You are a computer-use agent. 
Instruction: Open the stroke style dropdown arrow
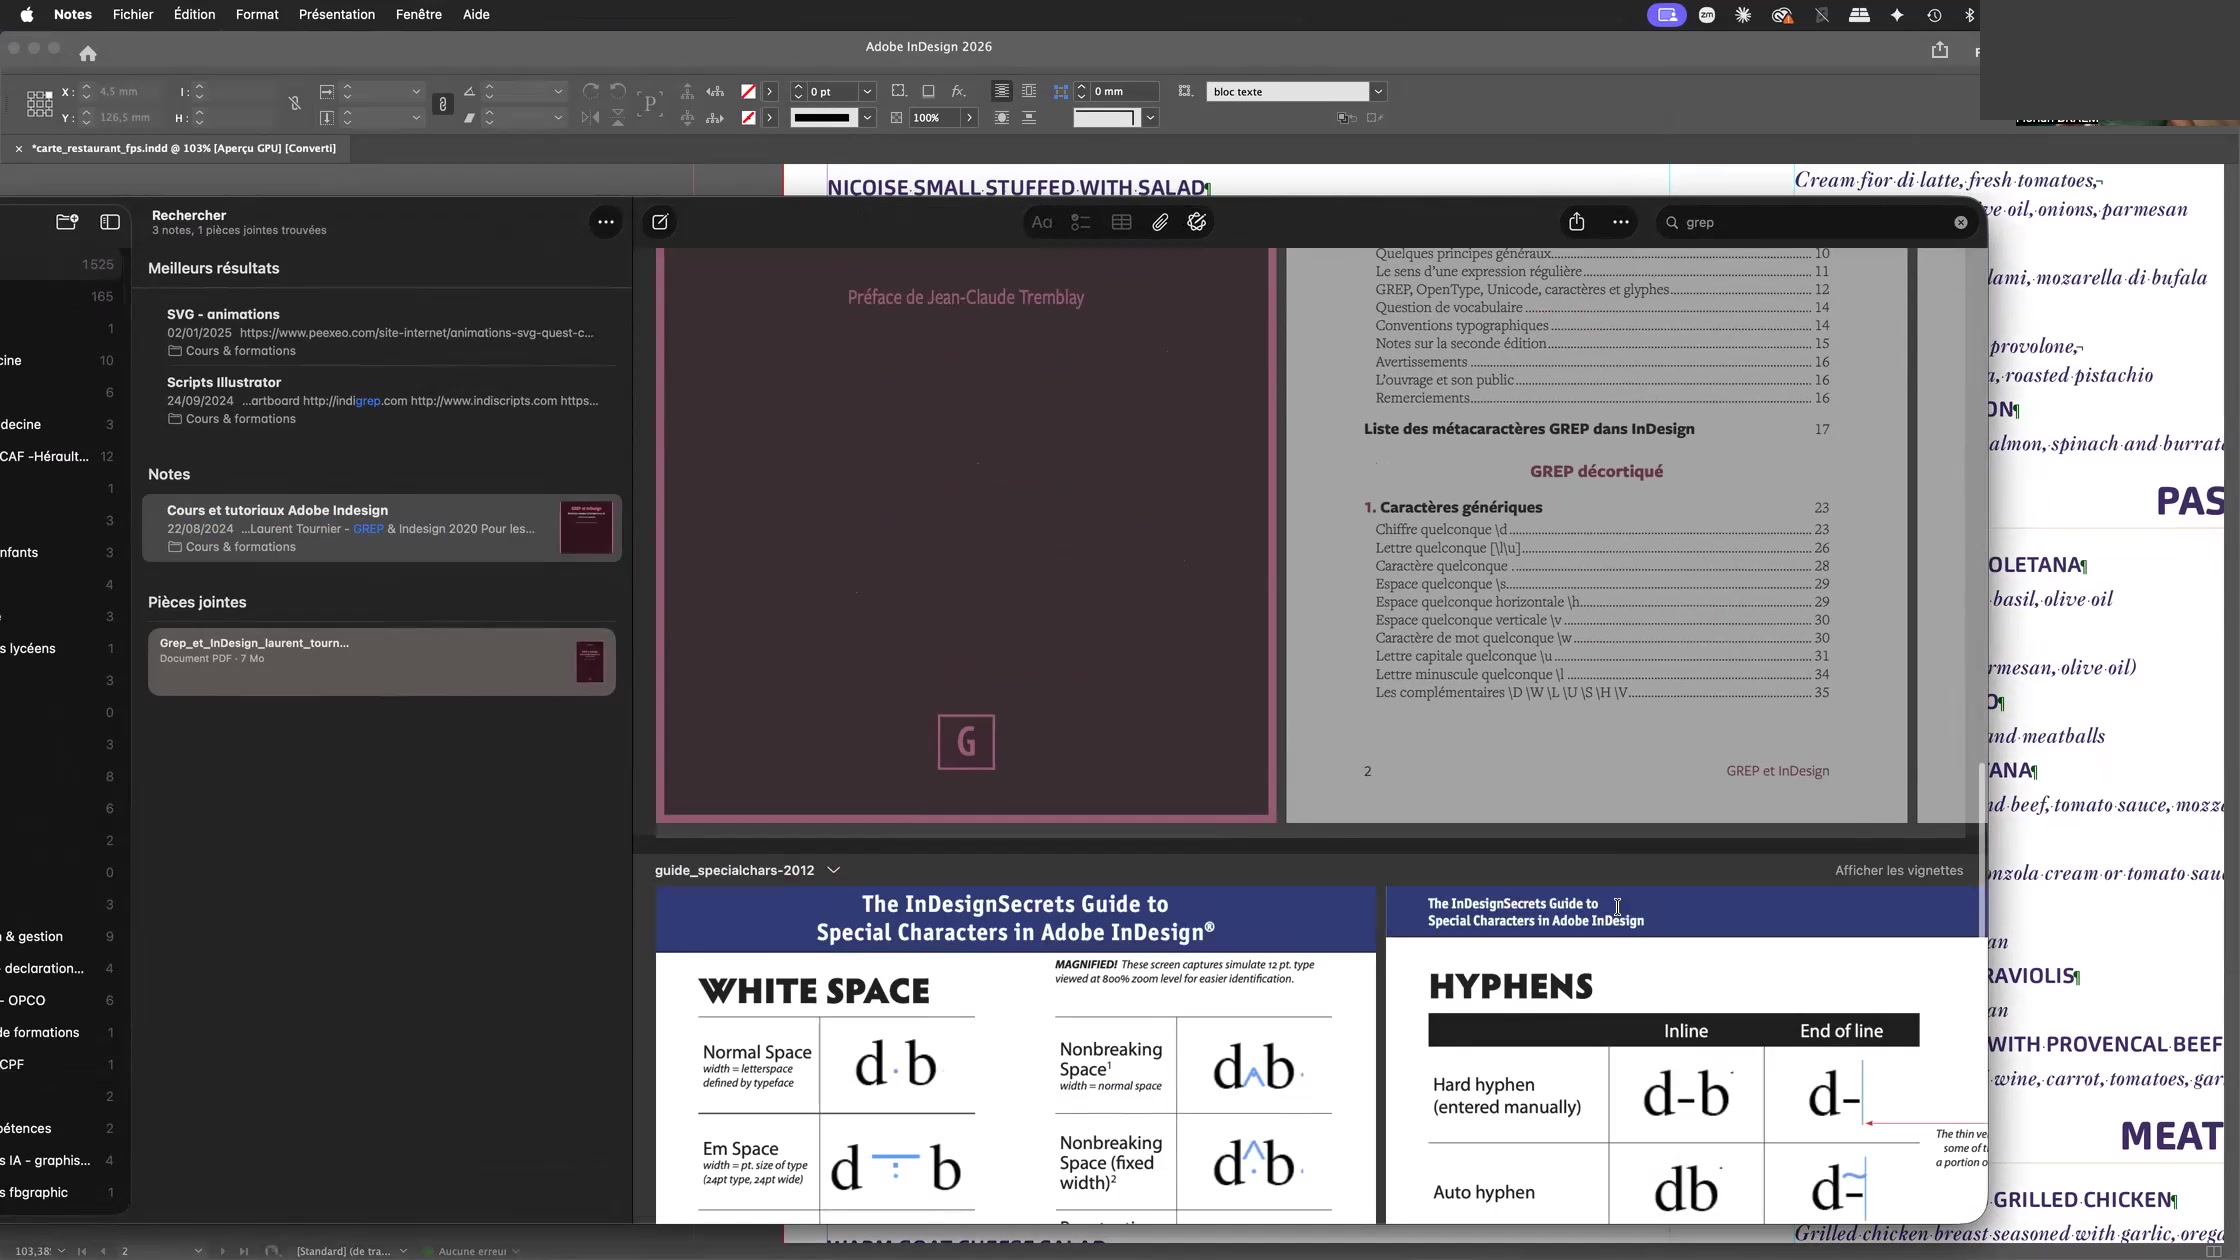point(868,118)
